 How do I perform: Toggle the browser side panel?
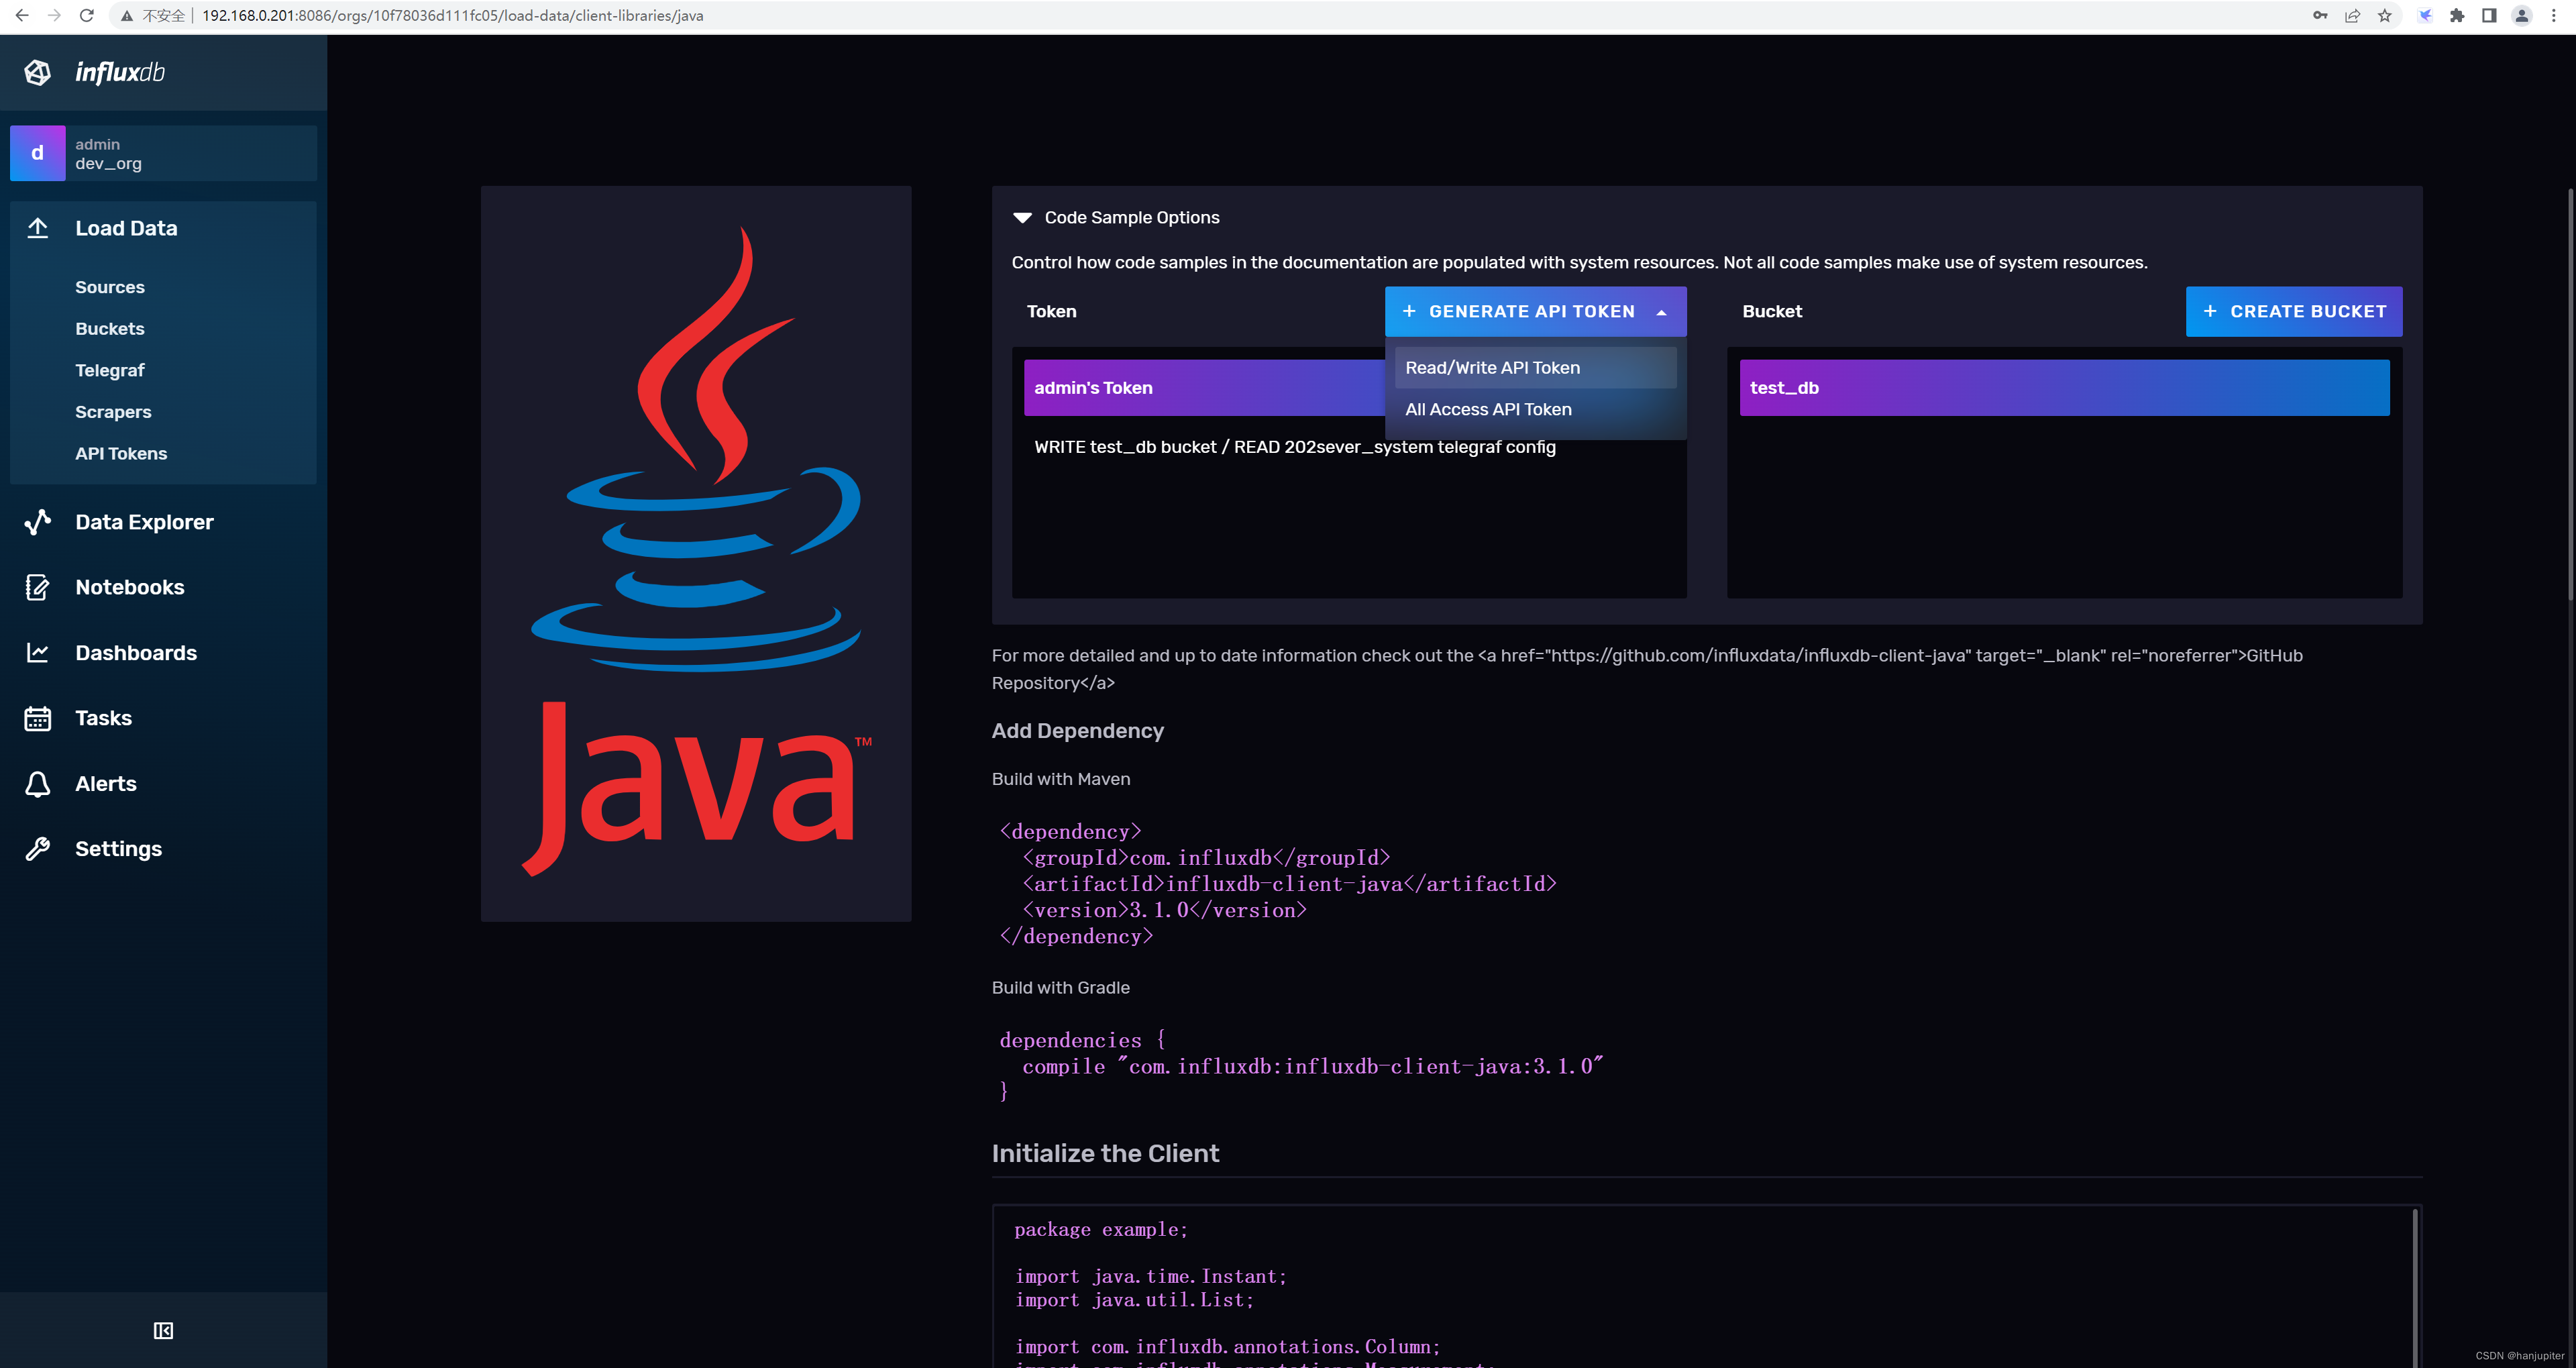2489,16
